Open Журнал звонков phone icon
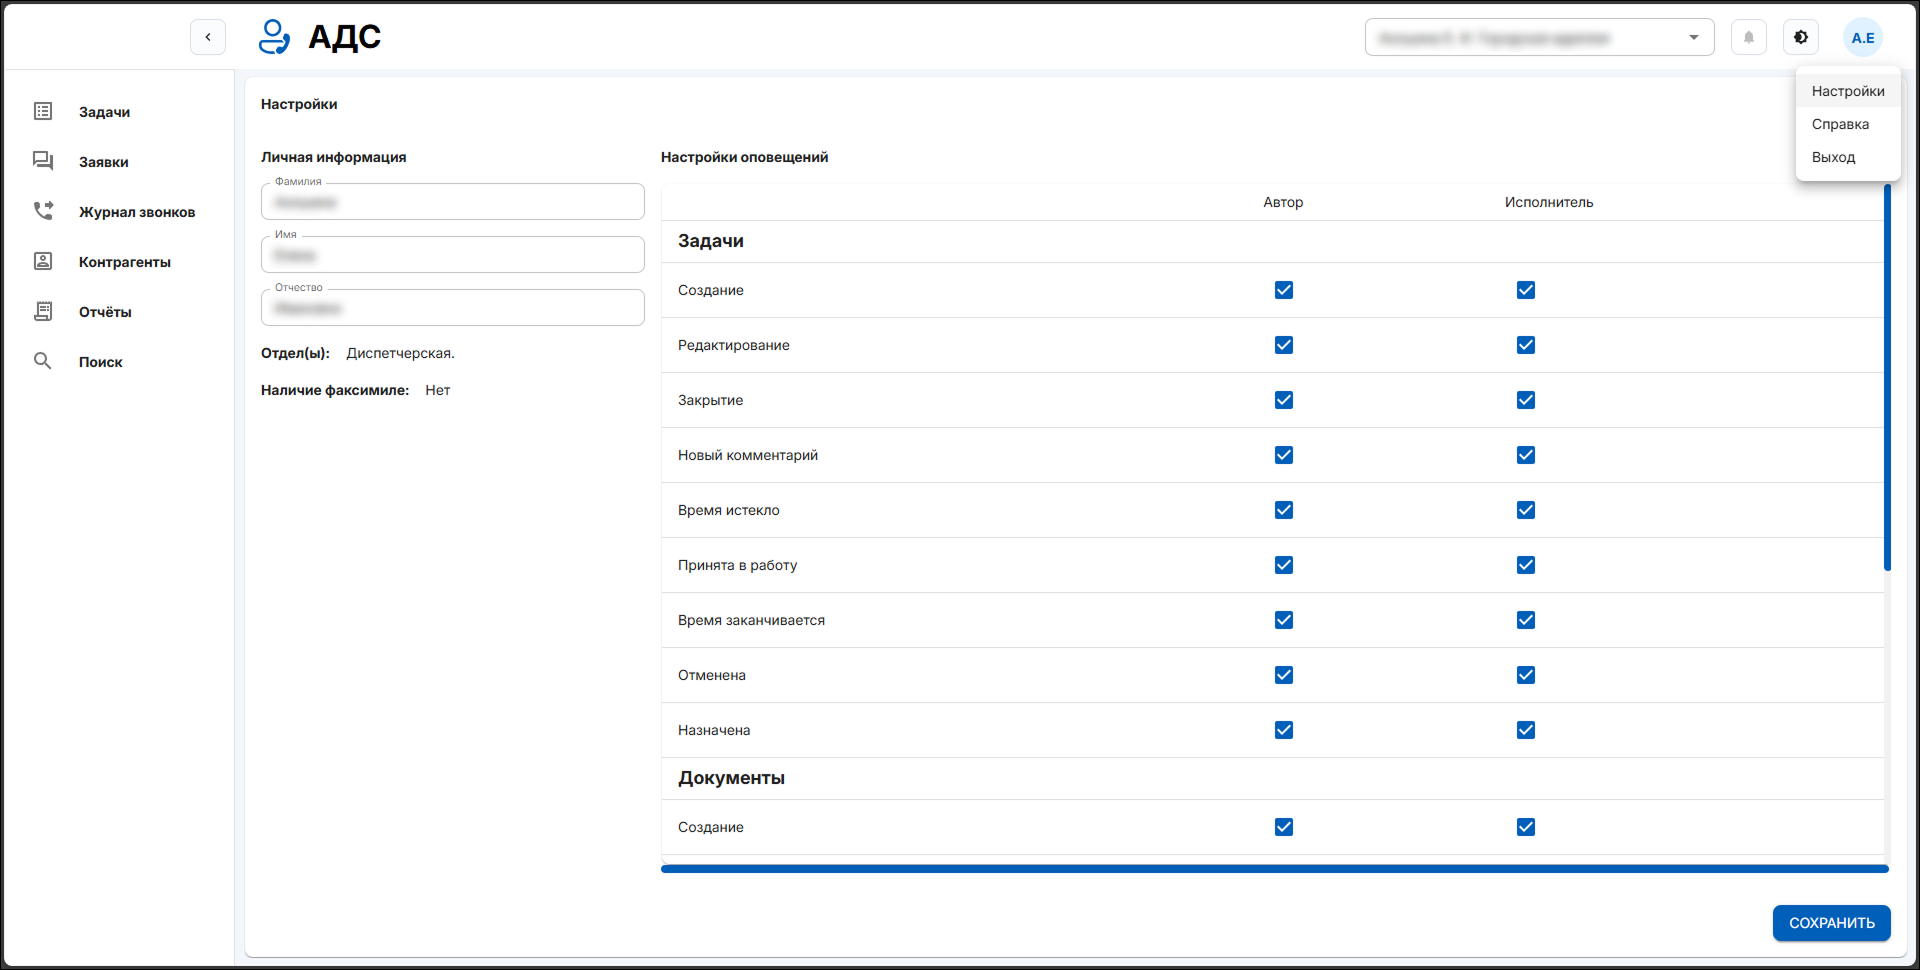This screenshot has width=1920, height=970. click(x=43, y=211)
